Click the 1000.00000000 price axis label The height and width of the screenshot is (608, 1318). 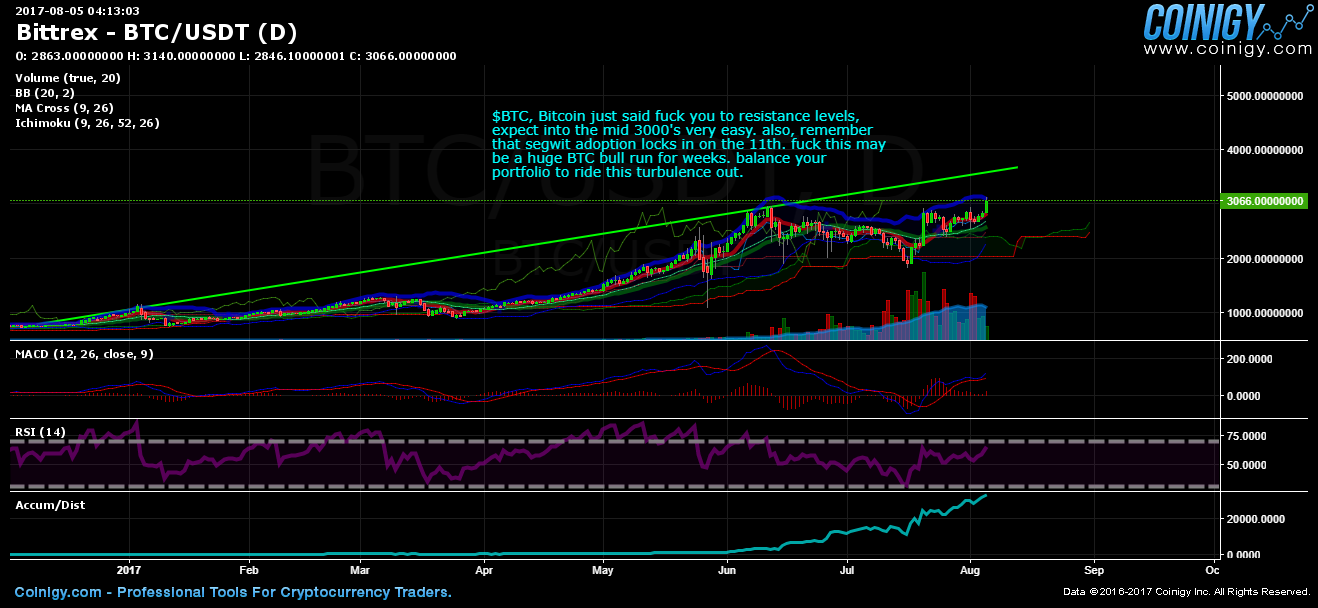[x=1264, y=313]
